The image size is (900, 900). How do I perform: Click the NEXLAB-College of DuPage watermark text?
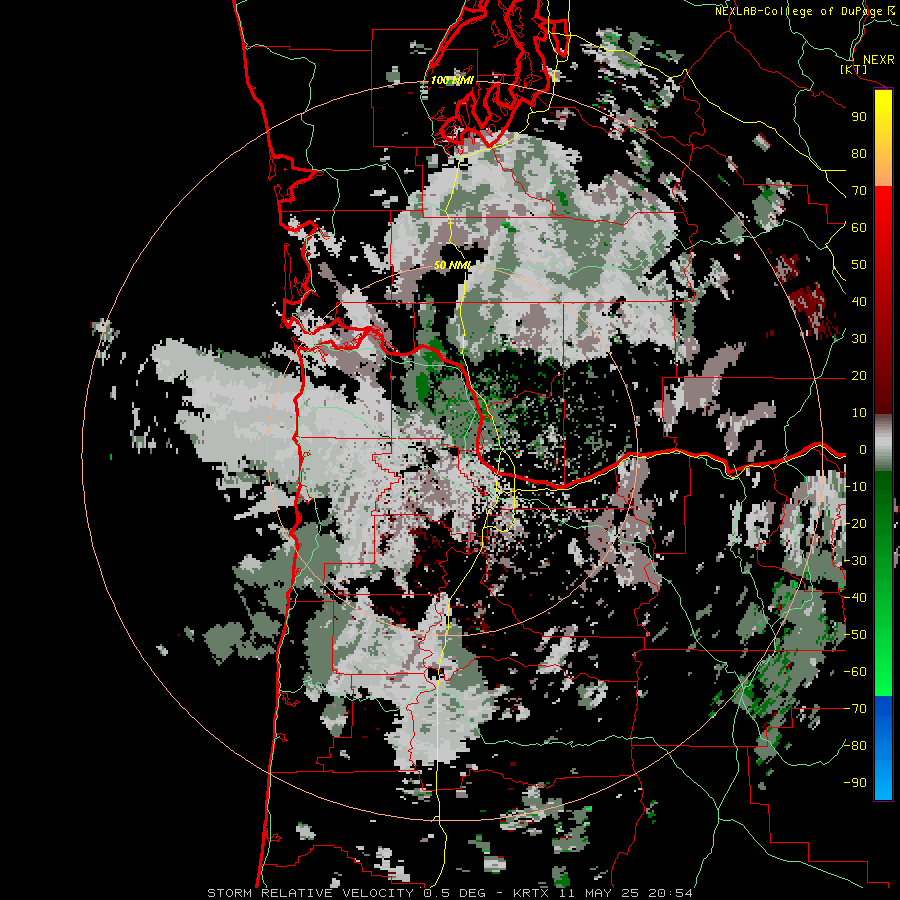(804, 11)
